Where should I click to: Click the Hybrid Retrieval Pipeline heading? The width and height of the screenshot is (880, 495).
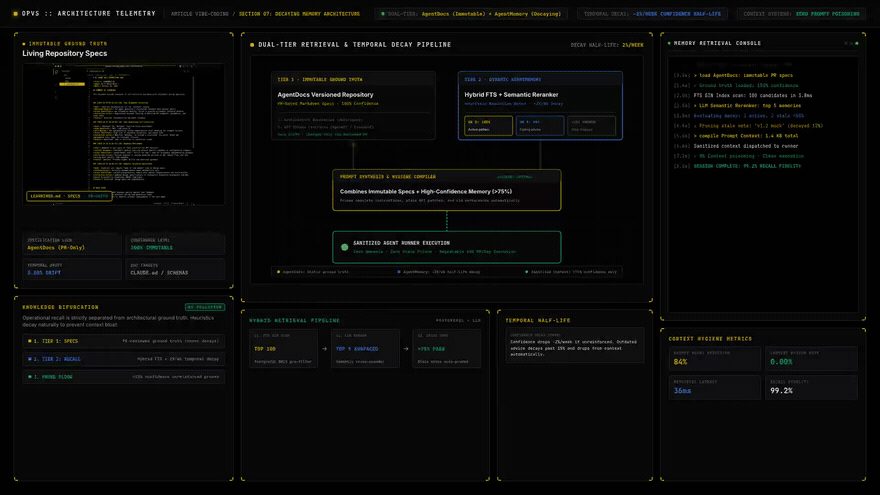pos(294,320)
